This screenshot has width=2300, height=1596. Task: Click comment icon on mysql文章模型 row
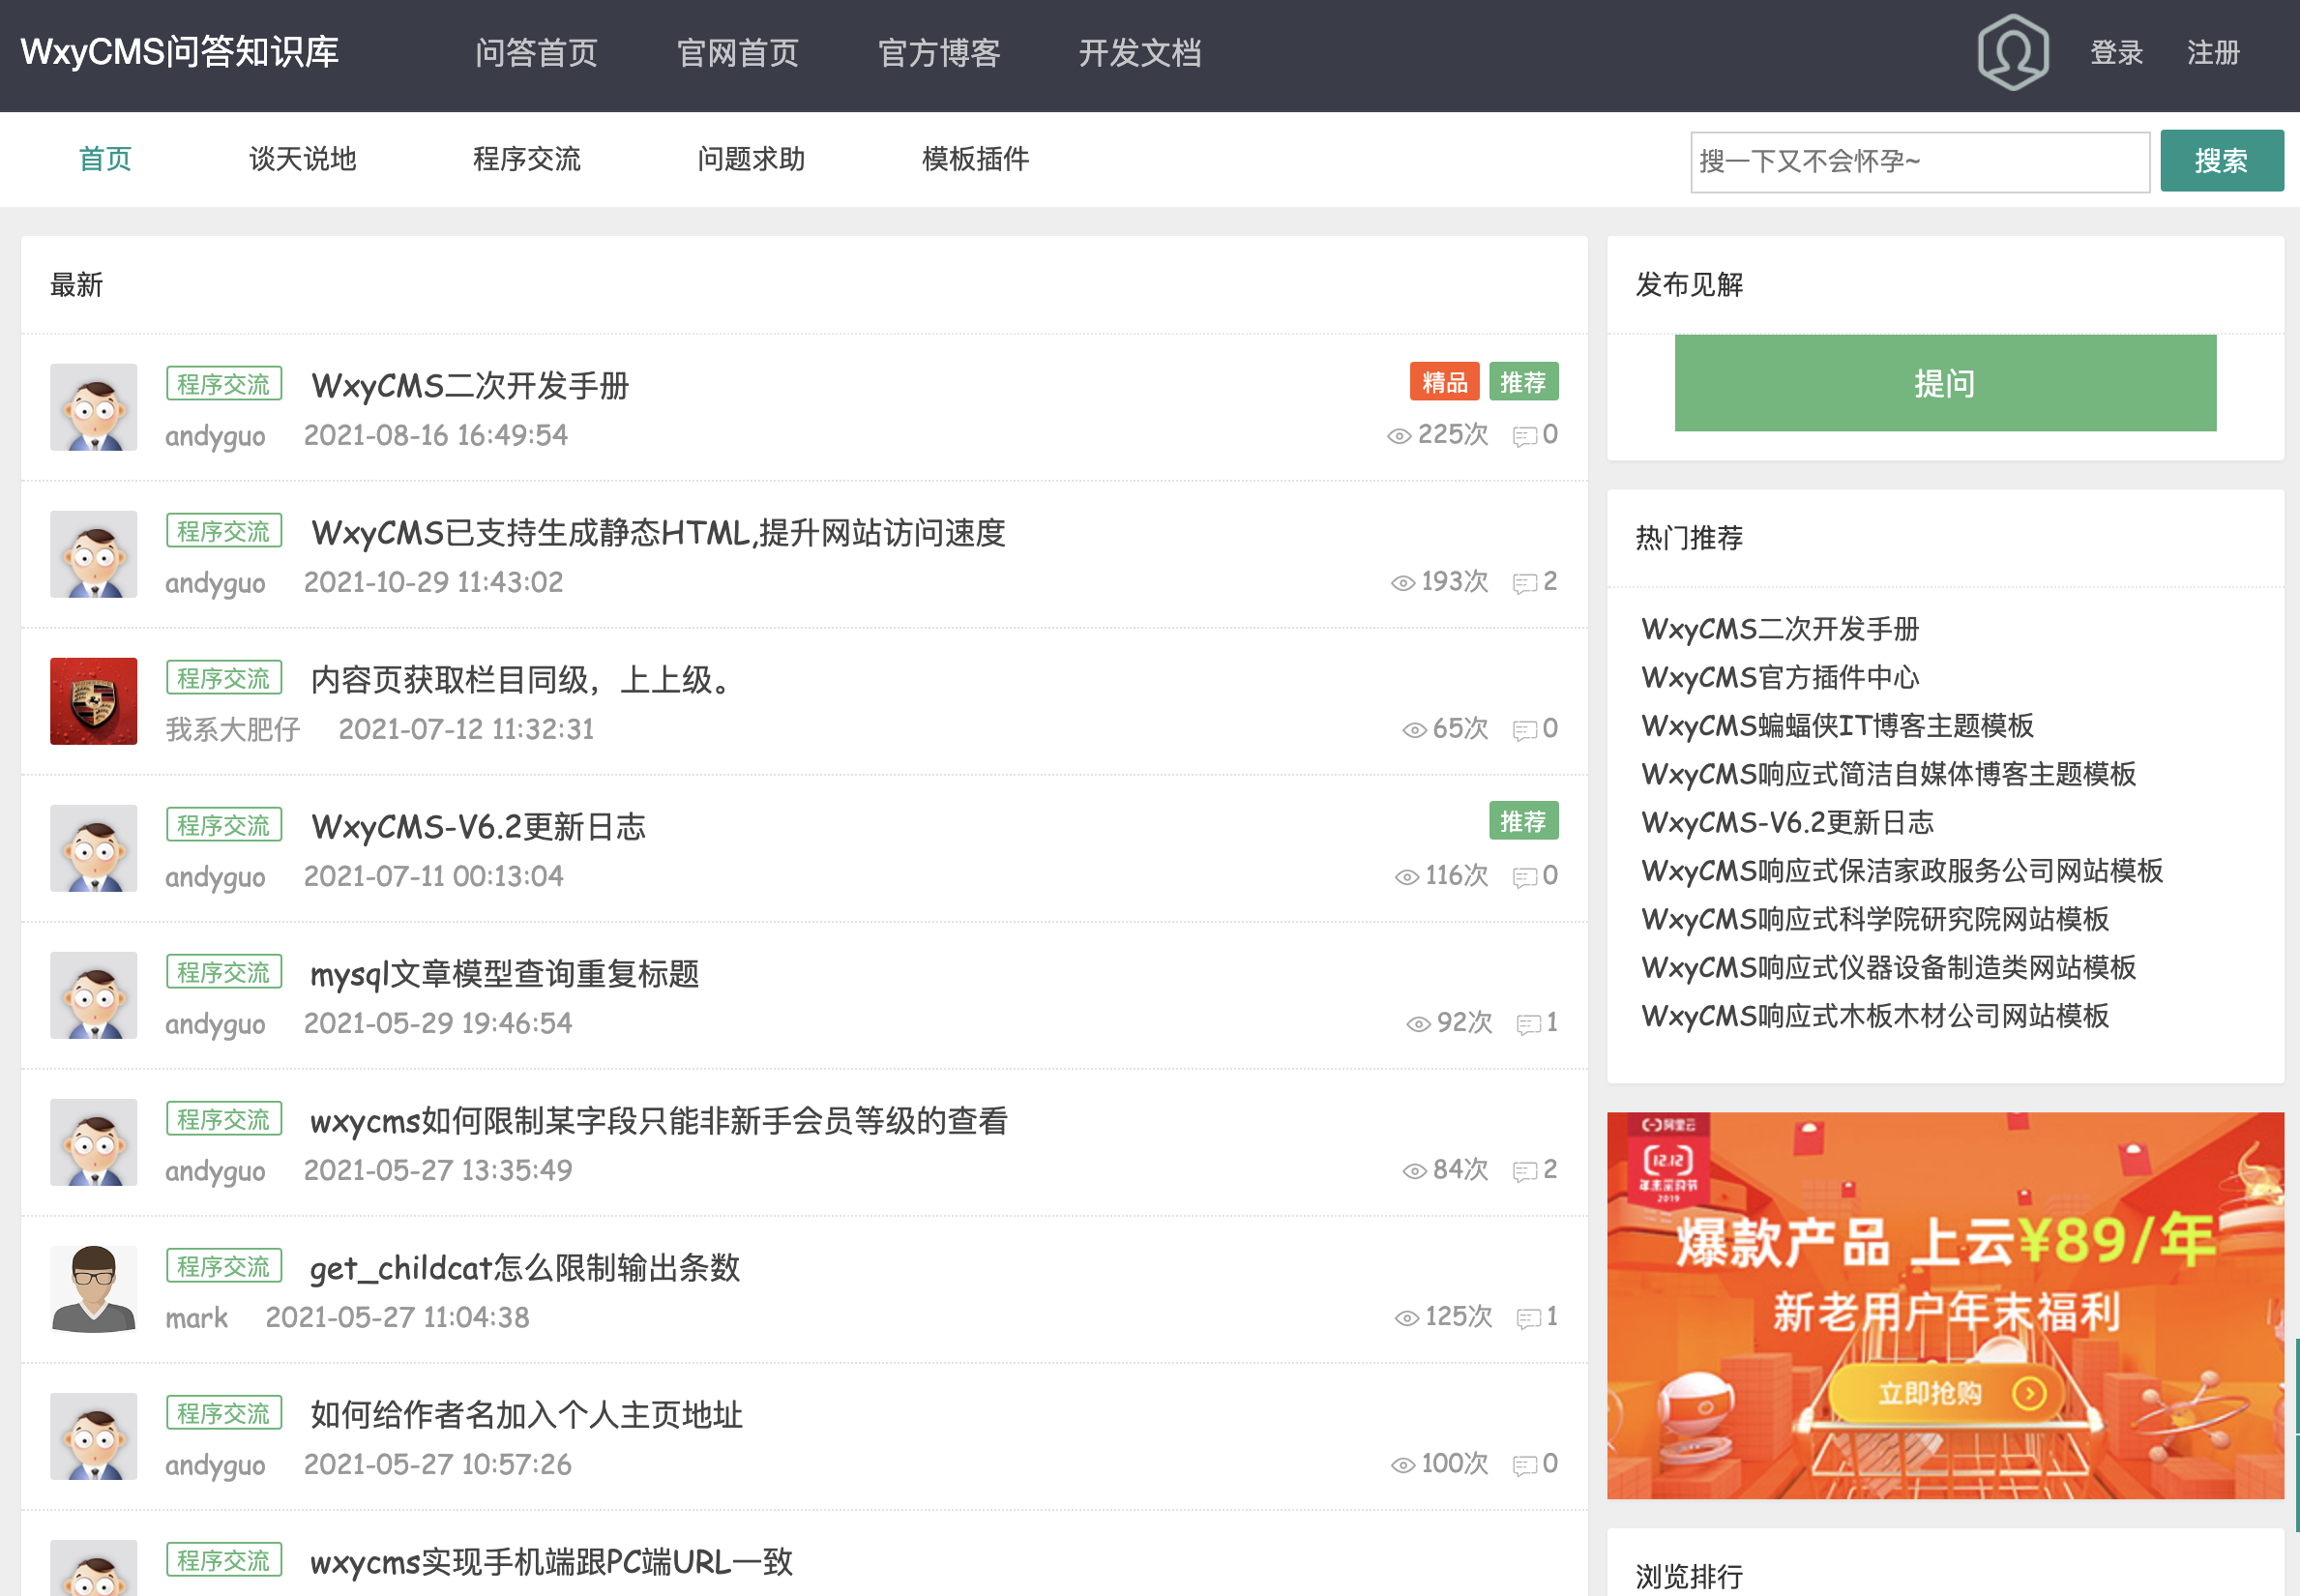tap(1528, 1024)
